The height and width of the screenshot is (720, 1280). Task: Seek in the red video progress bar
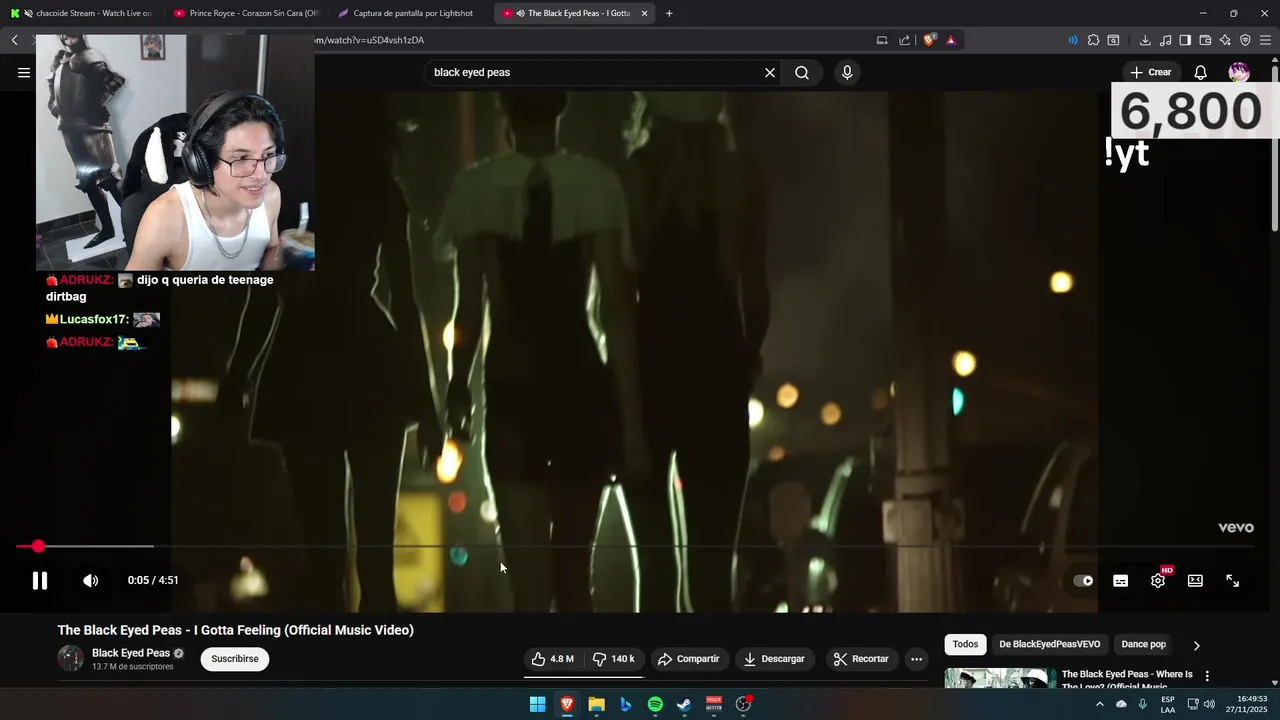click(x=634, y=546)
